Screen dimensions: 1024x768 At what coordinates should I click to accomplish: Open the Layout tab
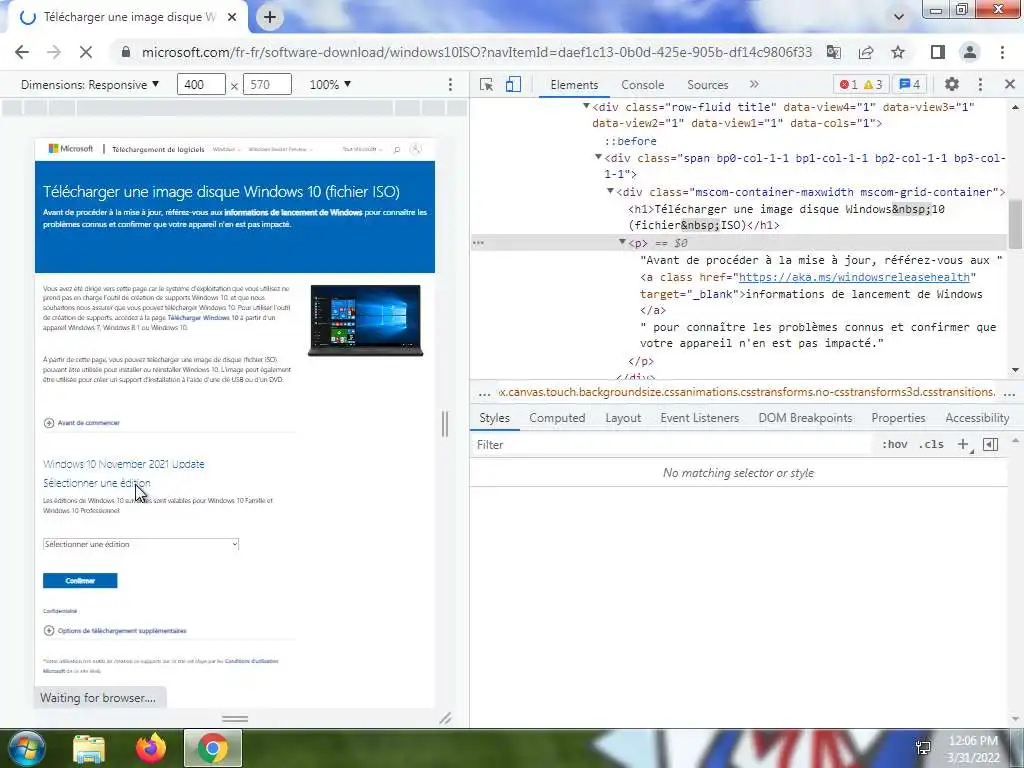[x=623, y=418]
